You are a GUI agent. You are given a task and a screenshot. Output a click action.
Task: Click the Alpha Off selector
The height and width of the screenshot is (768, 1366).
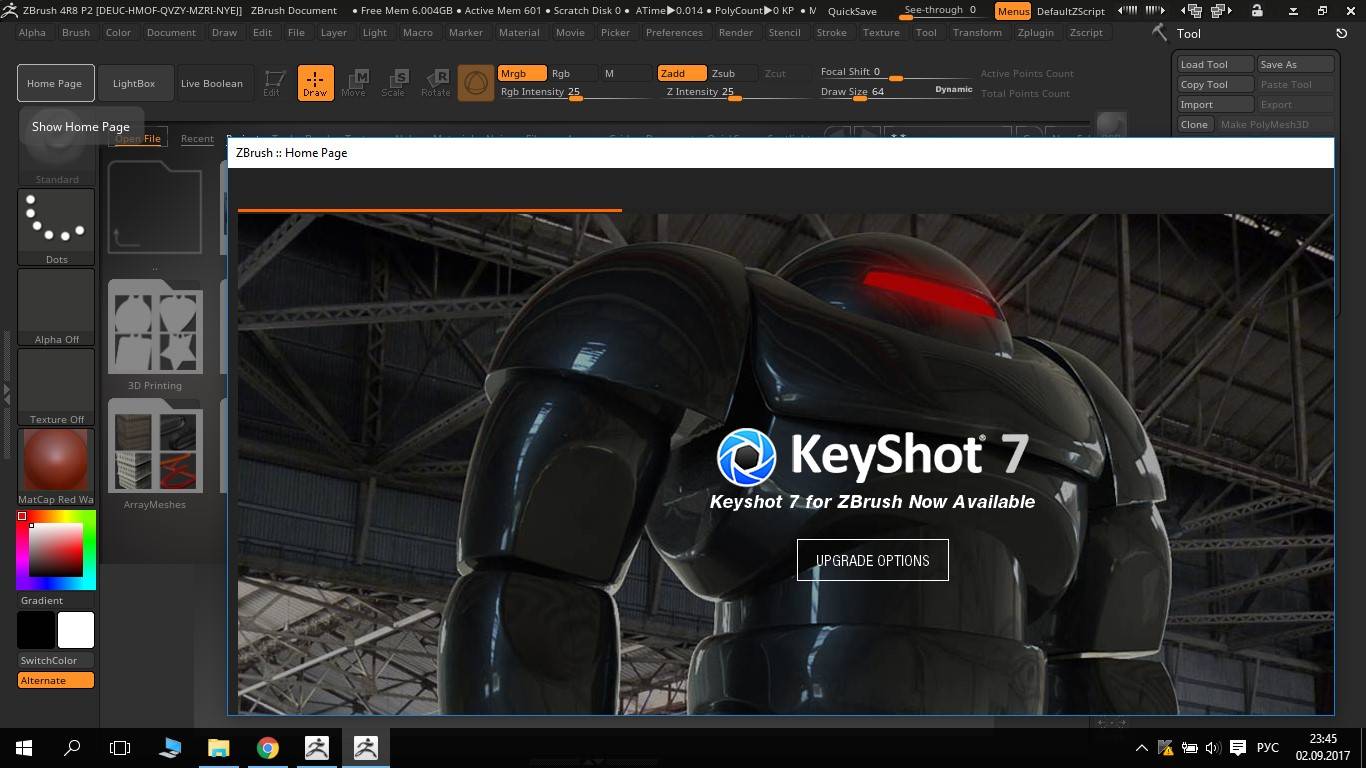point(56,306)
